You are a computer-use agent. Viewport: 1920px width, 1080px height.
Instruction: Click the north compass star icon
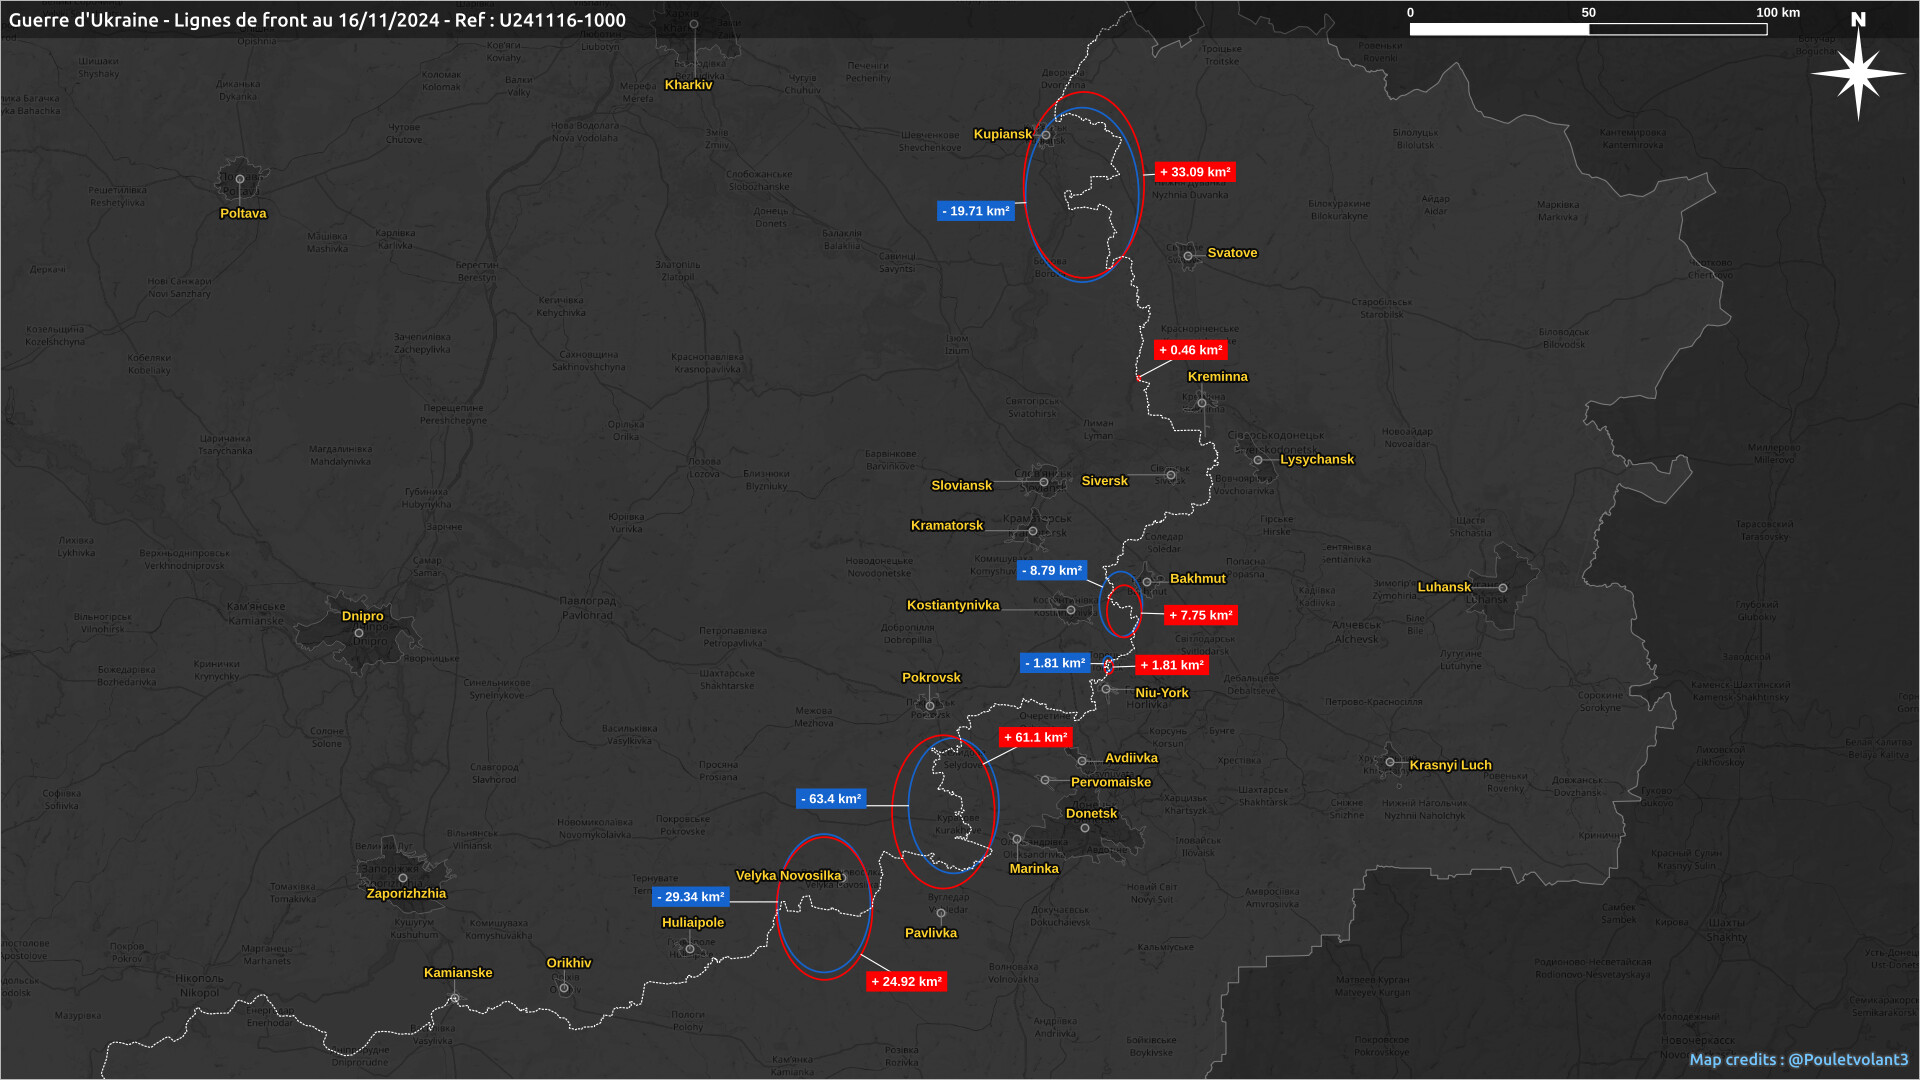pyautogui.click(x=1858, y=73)
